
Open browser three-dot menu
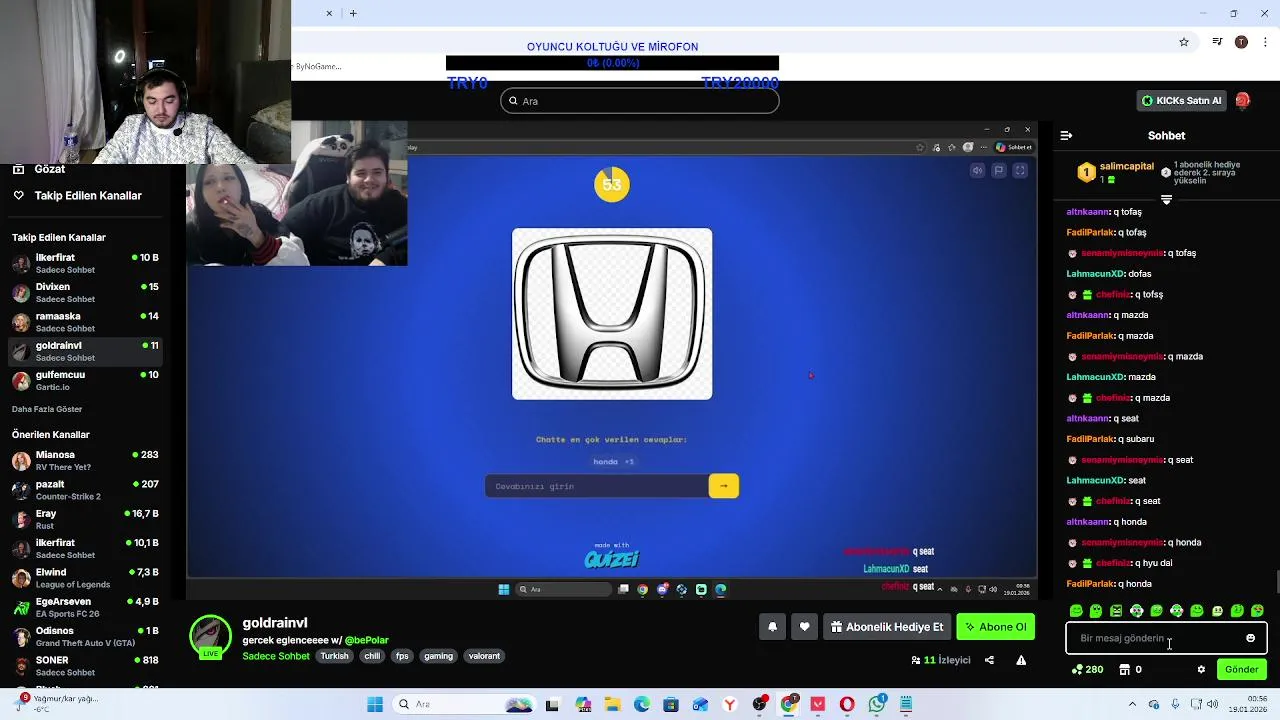(x=1264, y=42)
